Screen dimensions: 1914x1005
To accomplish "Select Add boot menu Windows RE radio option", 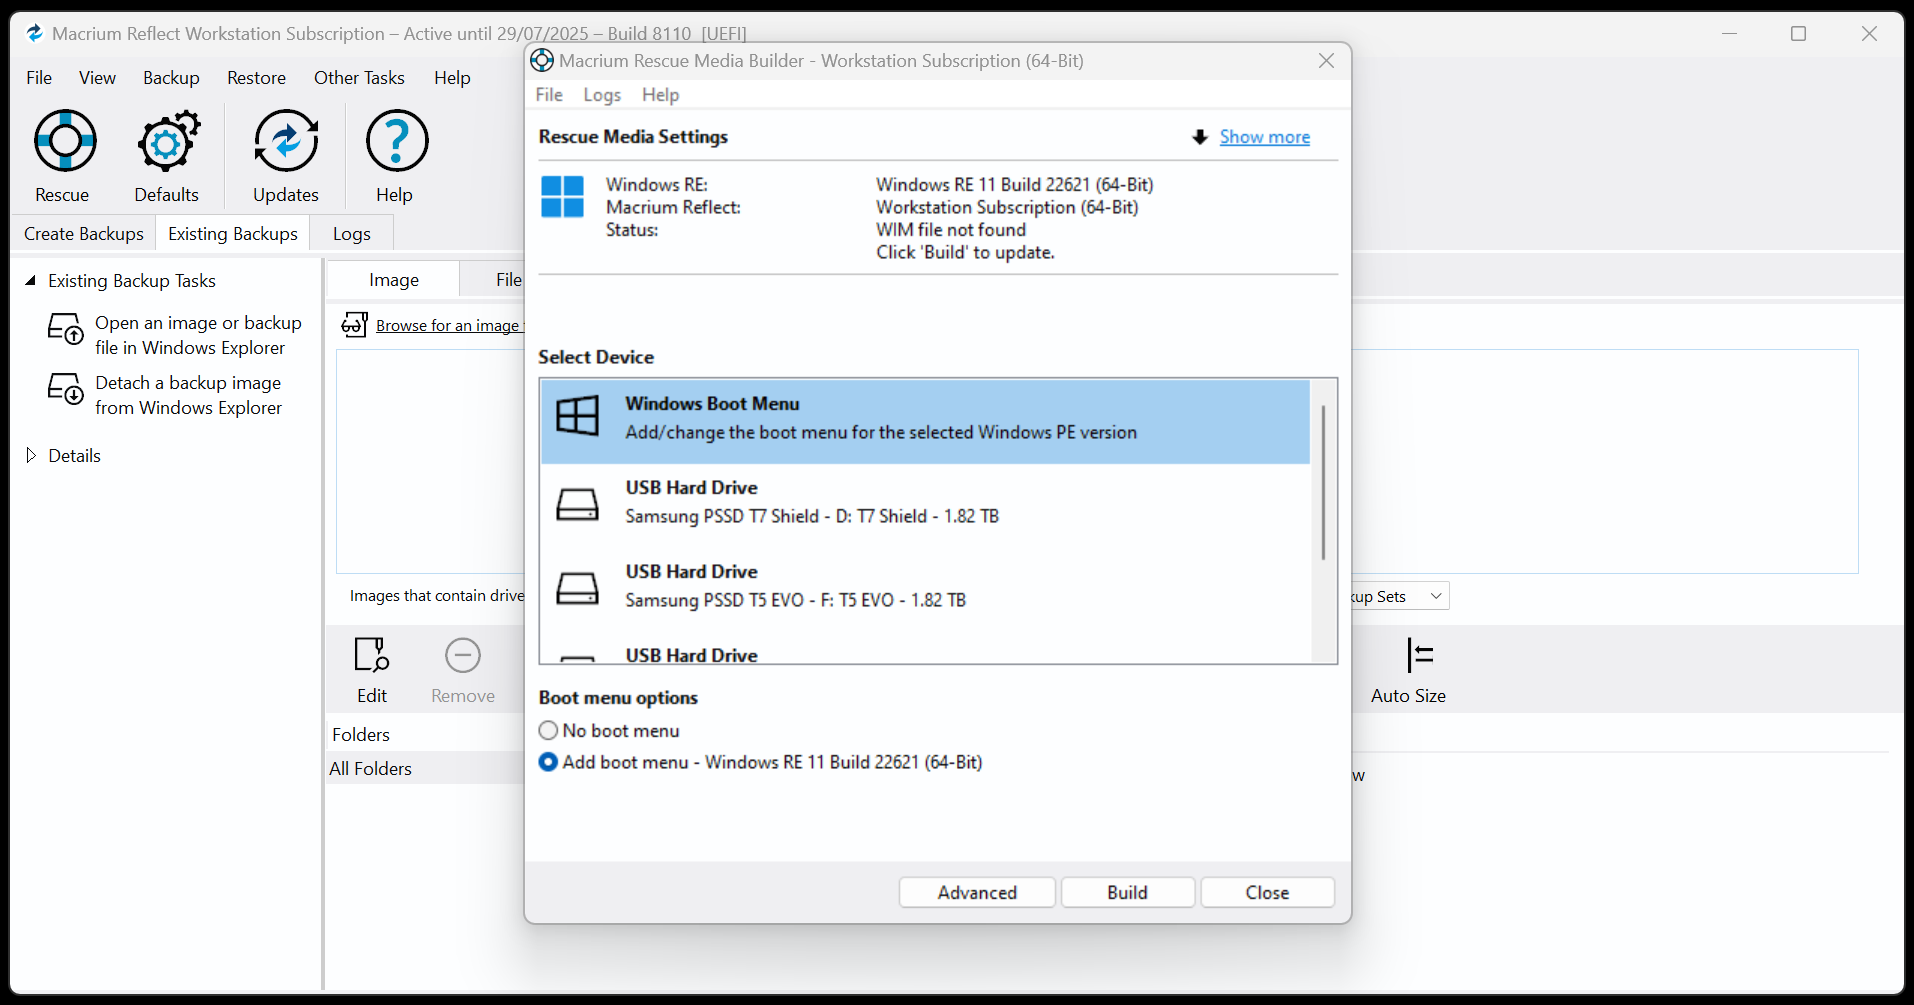I will coord(548,762).
